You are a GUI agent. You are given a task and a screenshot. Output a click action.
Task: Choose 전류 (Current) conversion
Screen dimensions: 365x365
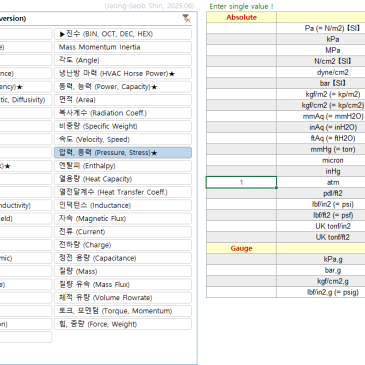(x=123, y=232)
